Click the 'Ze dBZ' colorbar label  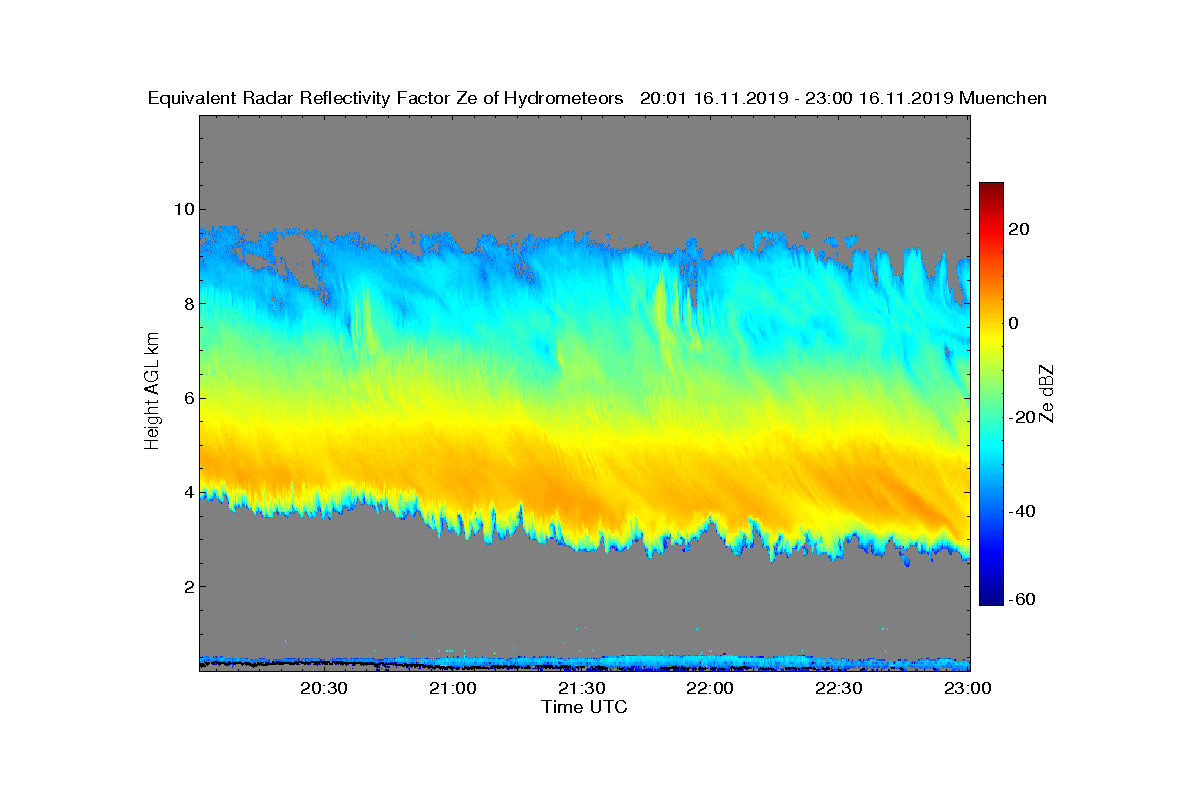(x=1048, y=393)
